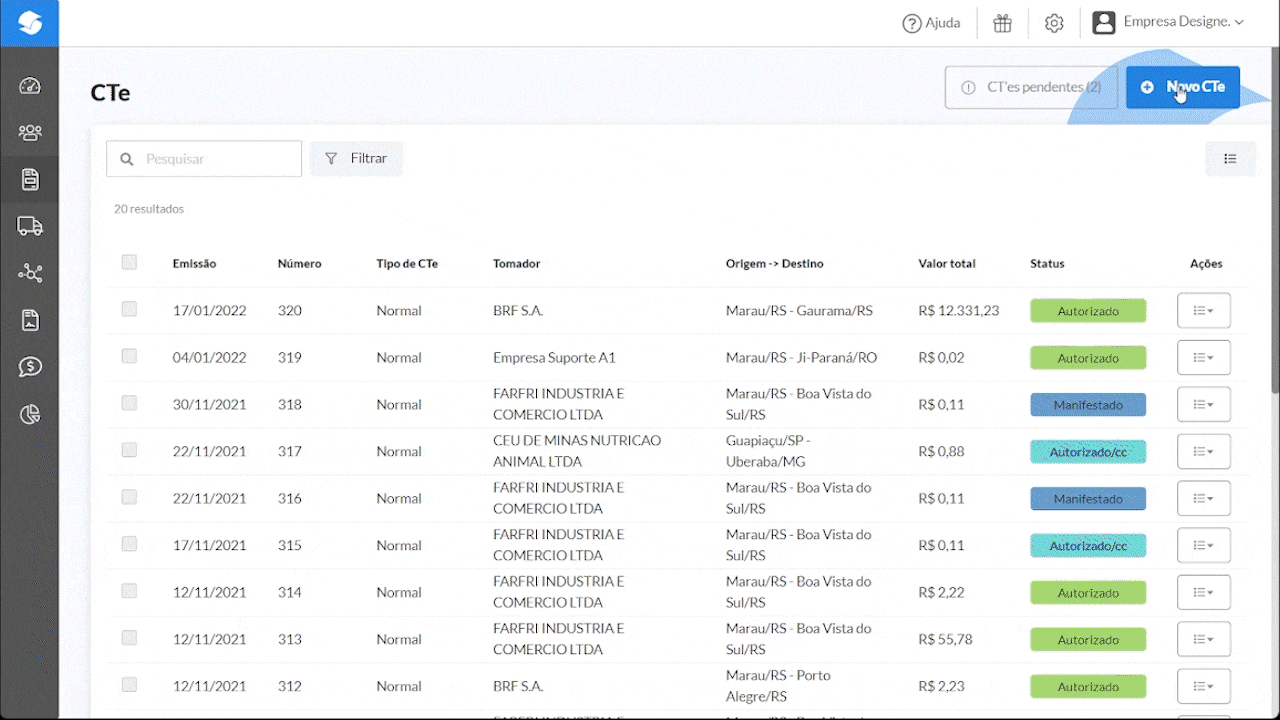Click the 20 resultados count text
The width and height of the screenshot is (1280, 720).
149,209
